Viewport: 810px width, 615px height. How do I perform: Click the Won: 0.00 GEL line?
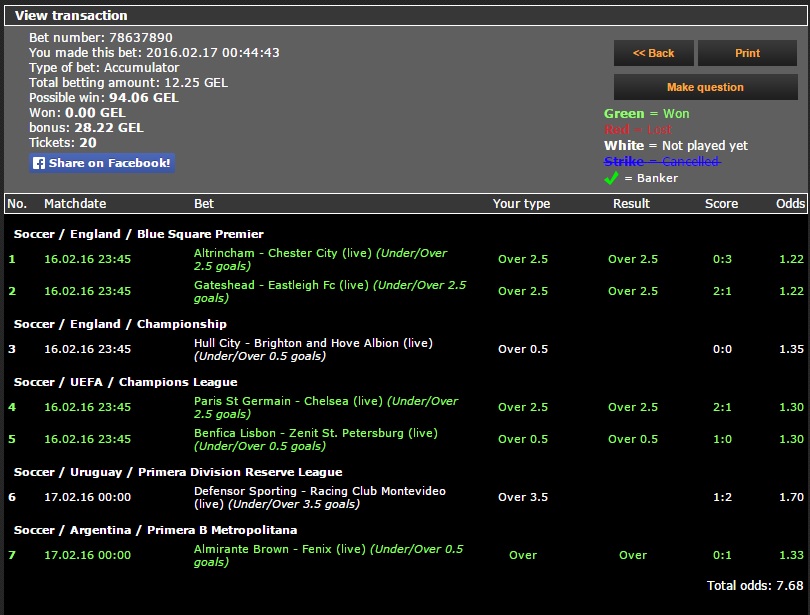pos(77,113)
